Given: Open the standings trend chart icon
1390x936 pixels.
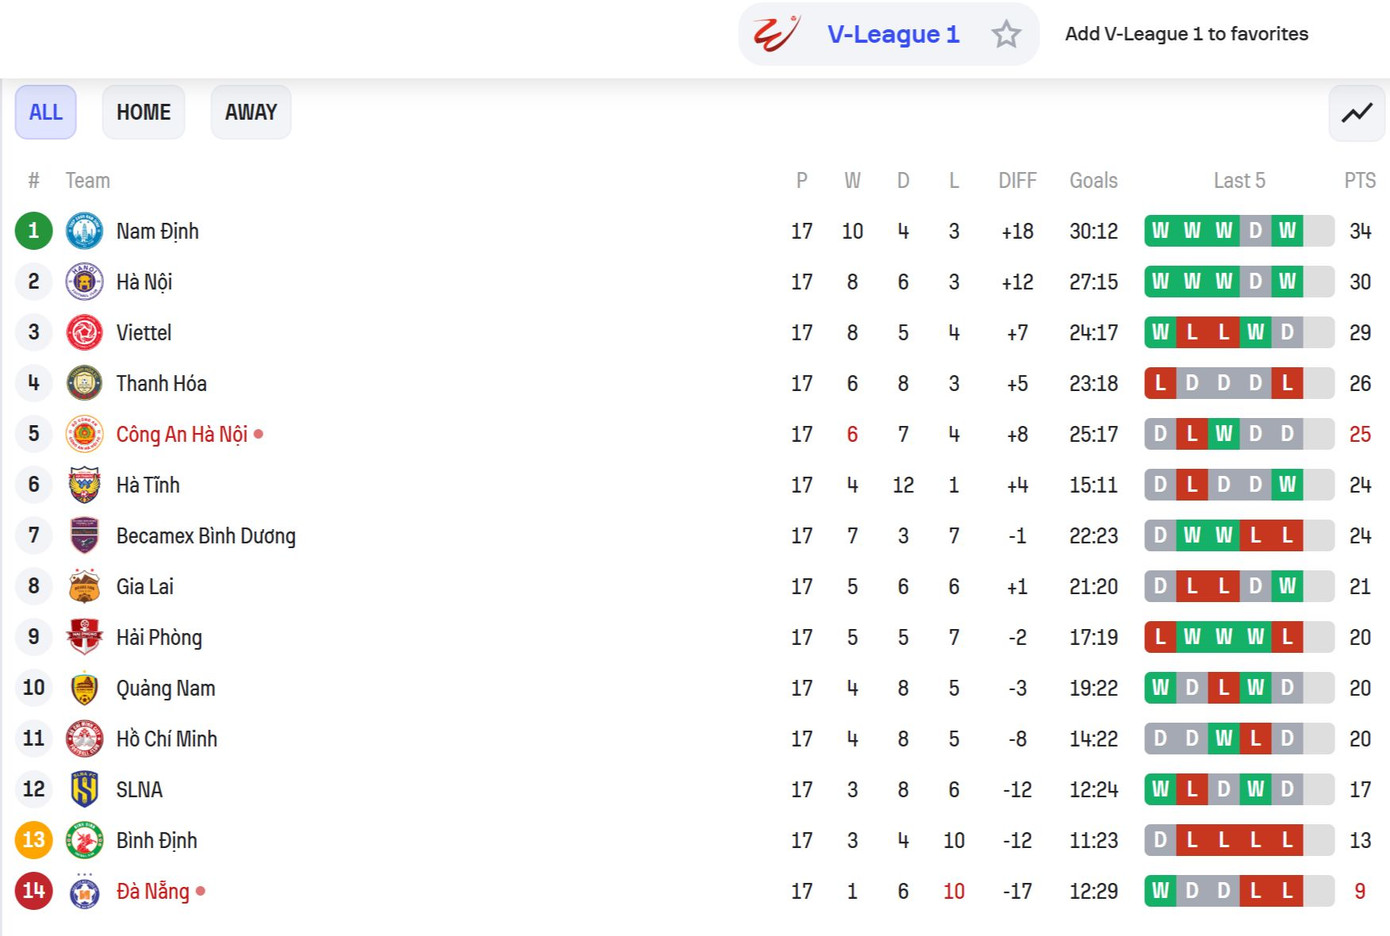Looking at the screenshot, I should (x=1357, y=112).
